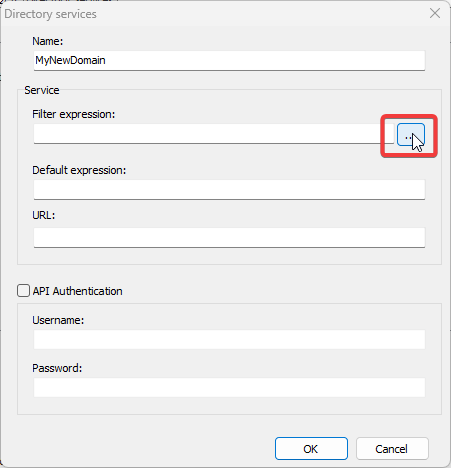Click the "Username:" label
The width and height of the screenshot is (451, 468).
[58, 320]
